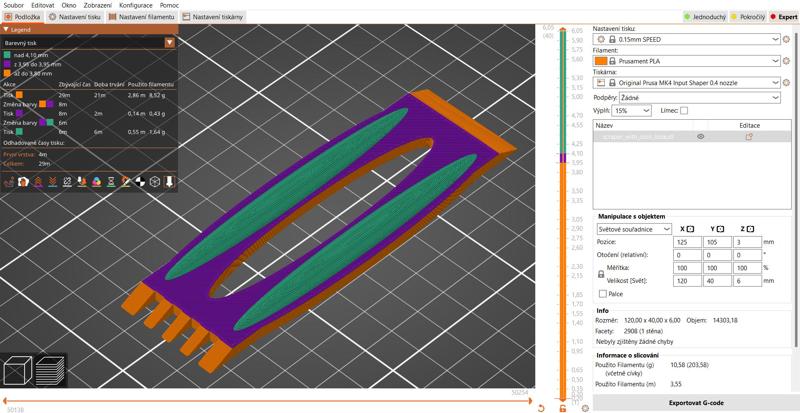
Task: Open the Výplň 15% dropdown
Action: [631, 110]
